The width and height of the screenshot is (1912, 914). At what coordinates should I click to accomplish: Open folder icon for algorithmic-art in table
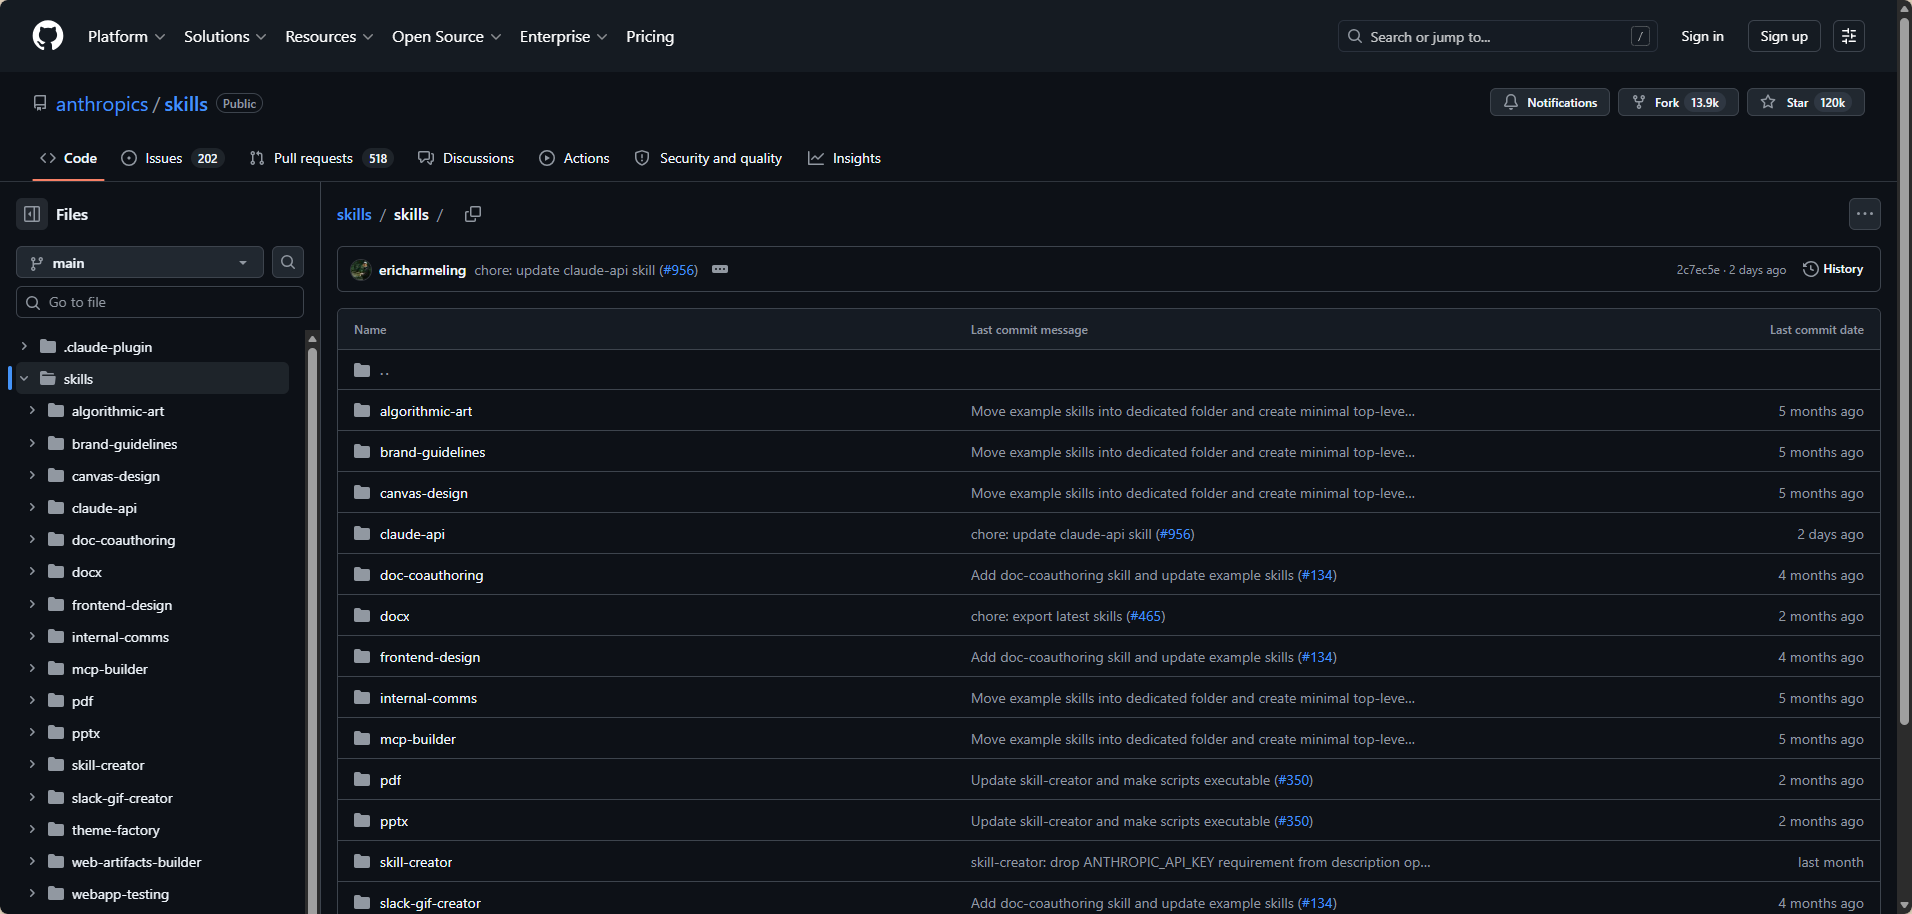[362, 411]
